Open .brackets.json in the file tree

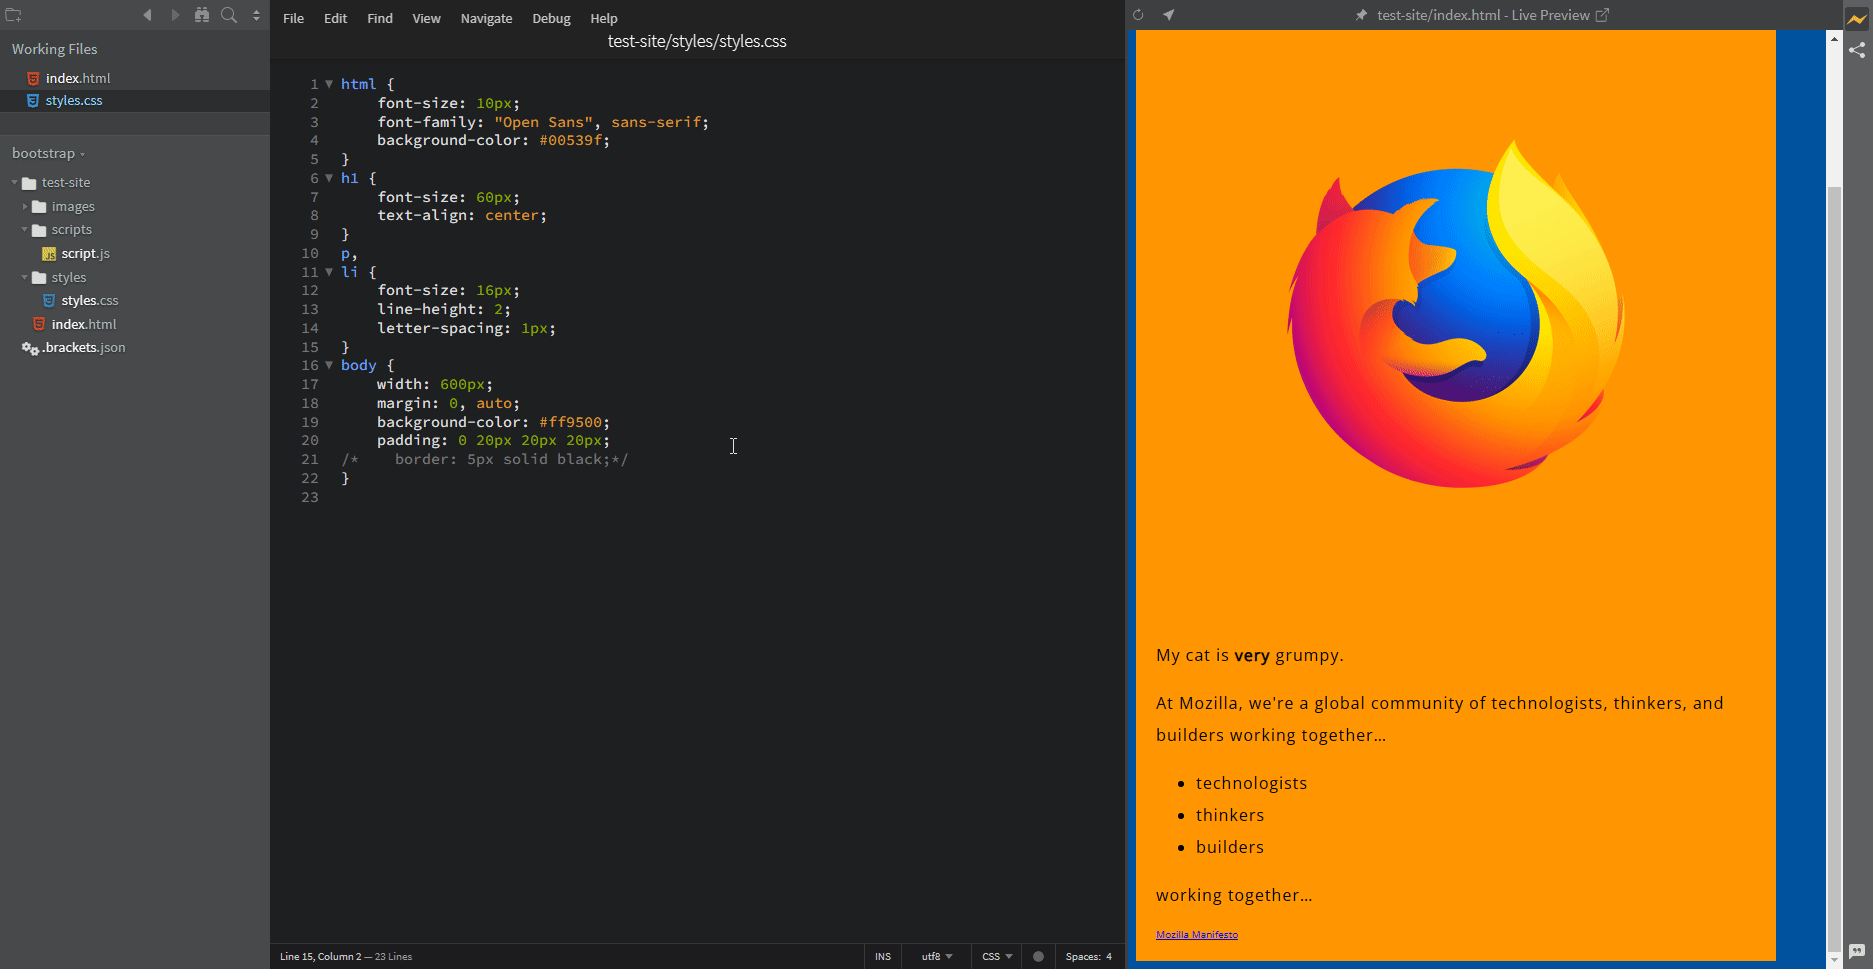click(84, 348)
